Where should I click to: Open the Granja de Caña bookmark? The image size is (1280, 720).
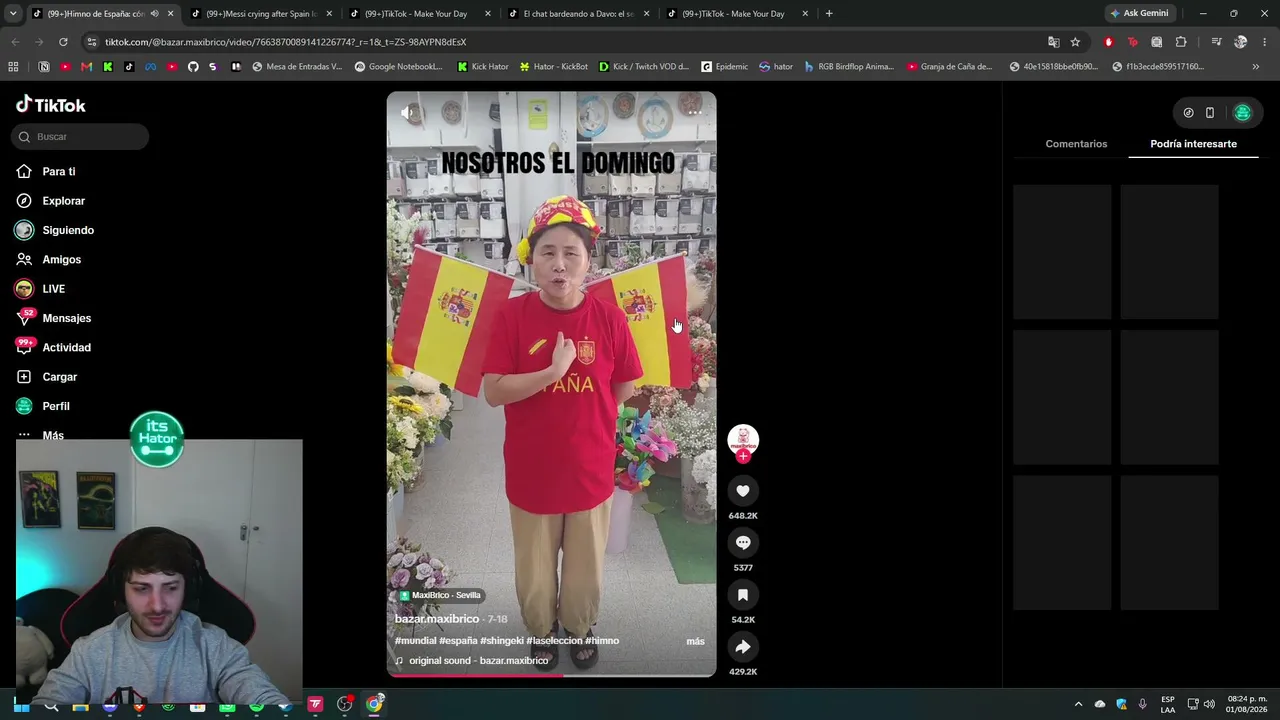pyautogui.click(x=950, y=67)
